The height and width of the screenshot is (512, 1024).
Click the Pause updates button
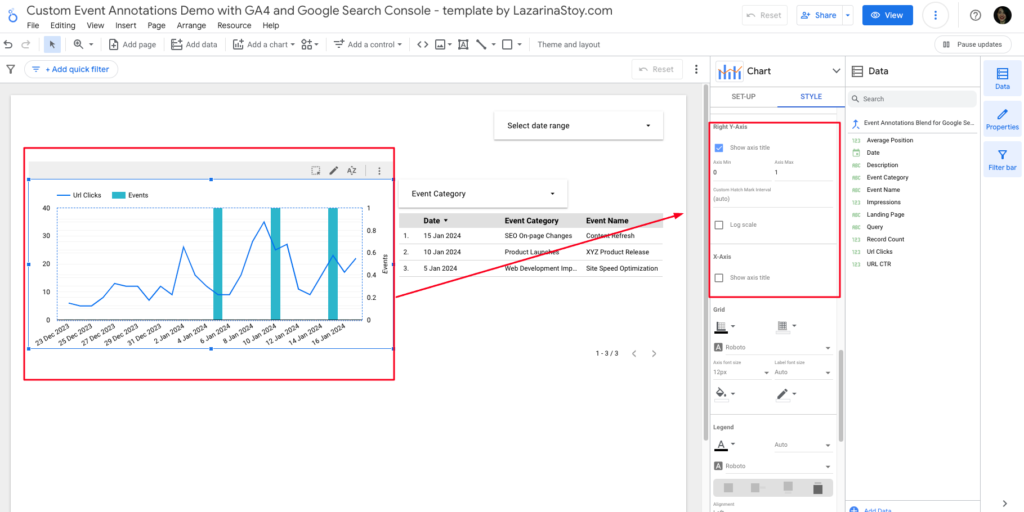pyautogui.click(x=973, y=44)
